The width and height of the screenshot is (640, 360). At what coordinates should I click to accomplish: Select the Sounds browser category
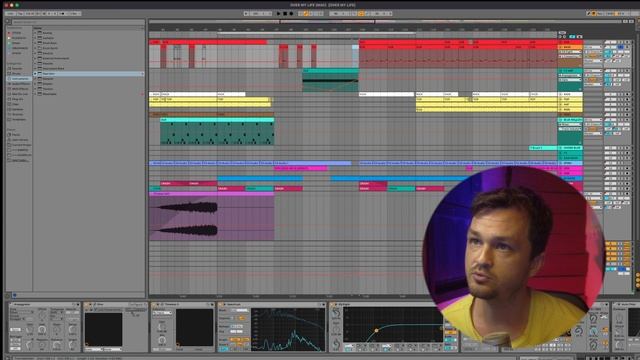click(x=17, y=68)
